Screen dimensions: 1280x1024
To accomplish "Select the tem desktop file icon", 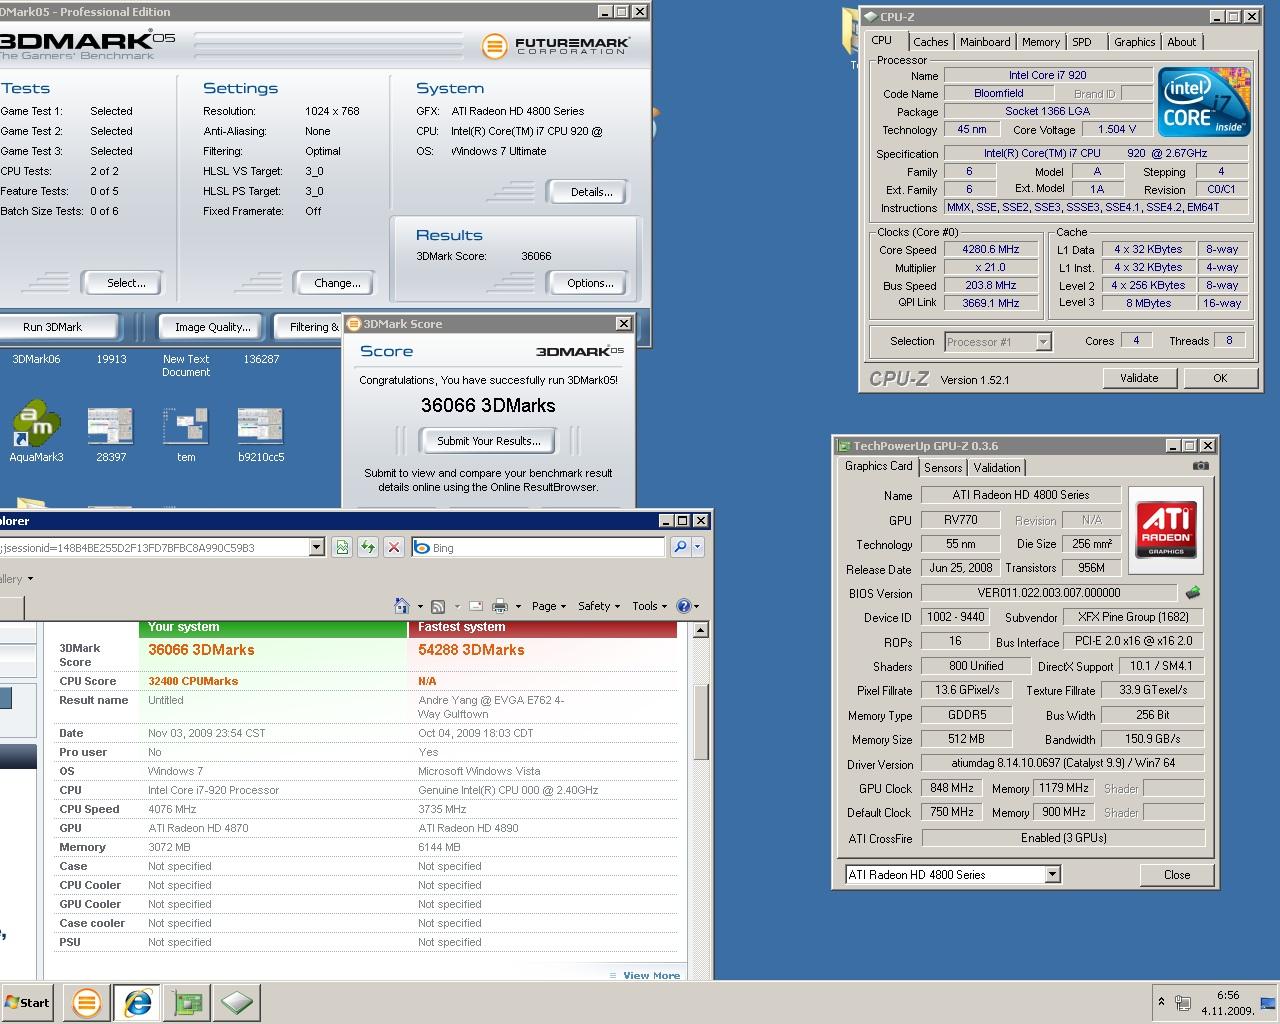I will pos(186,433).
